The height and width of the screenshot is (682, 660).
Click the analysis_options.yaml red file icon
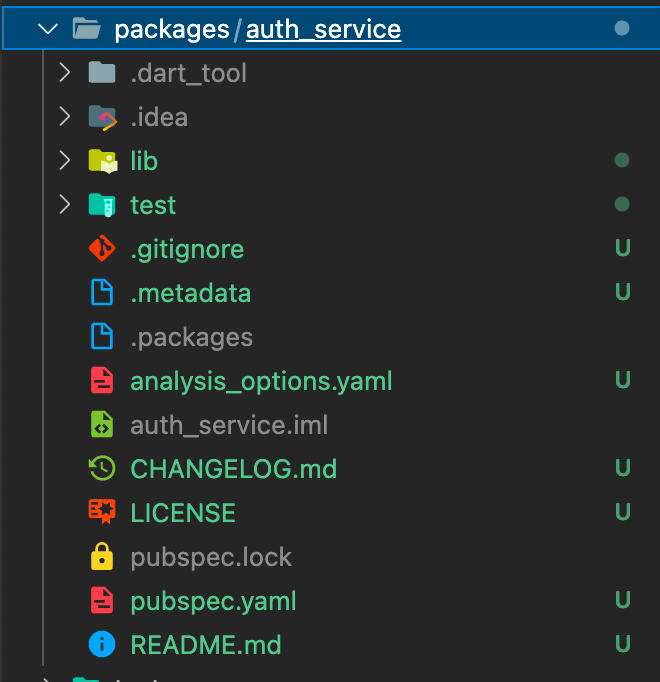102,381
